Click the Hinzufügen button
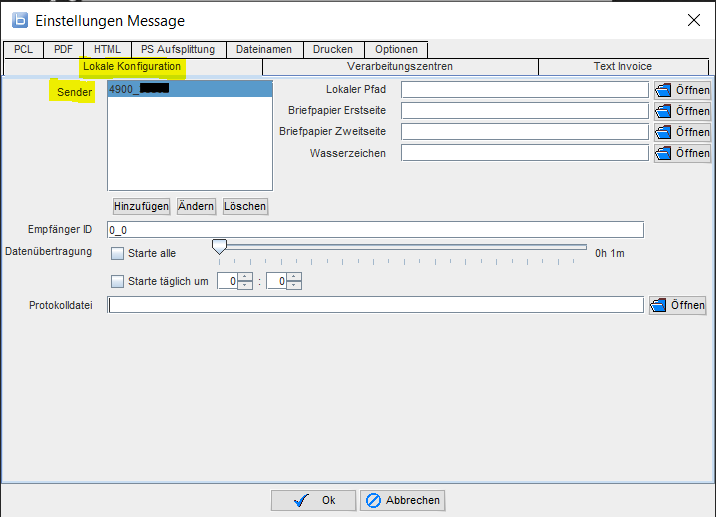This screenshot has height=517, width=716. pyautogui.click(x=141, y=206)
